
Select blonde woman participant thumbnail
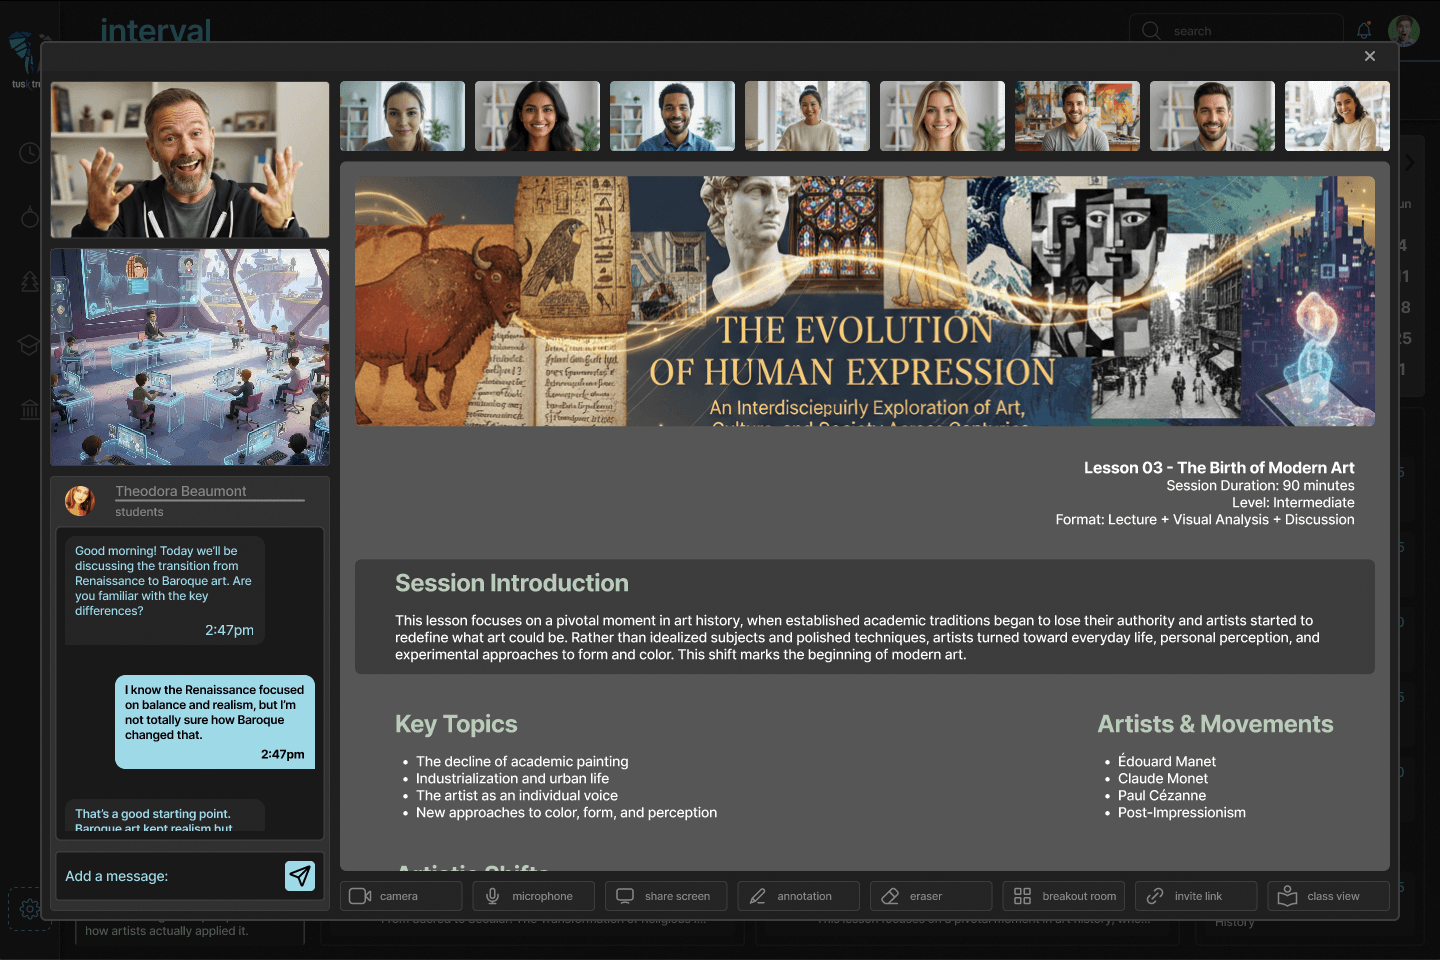click(x=942, y=116)
